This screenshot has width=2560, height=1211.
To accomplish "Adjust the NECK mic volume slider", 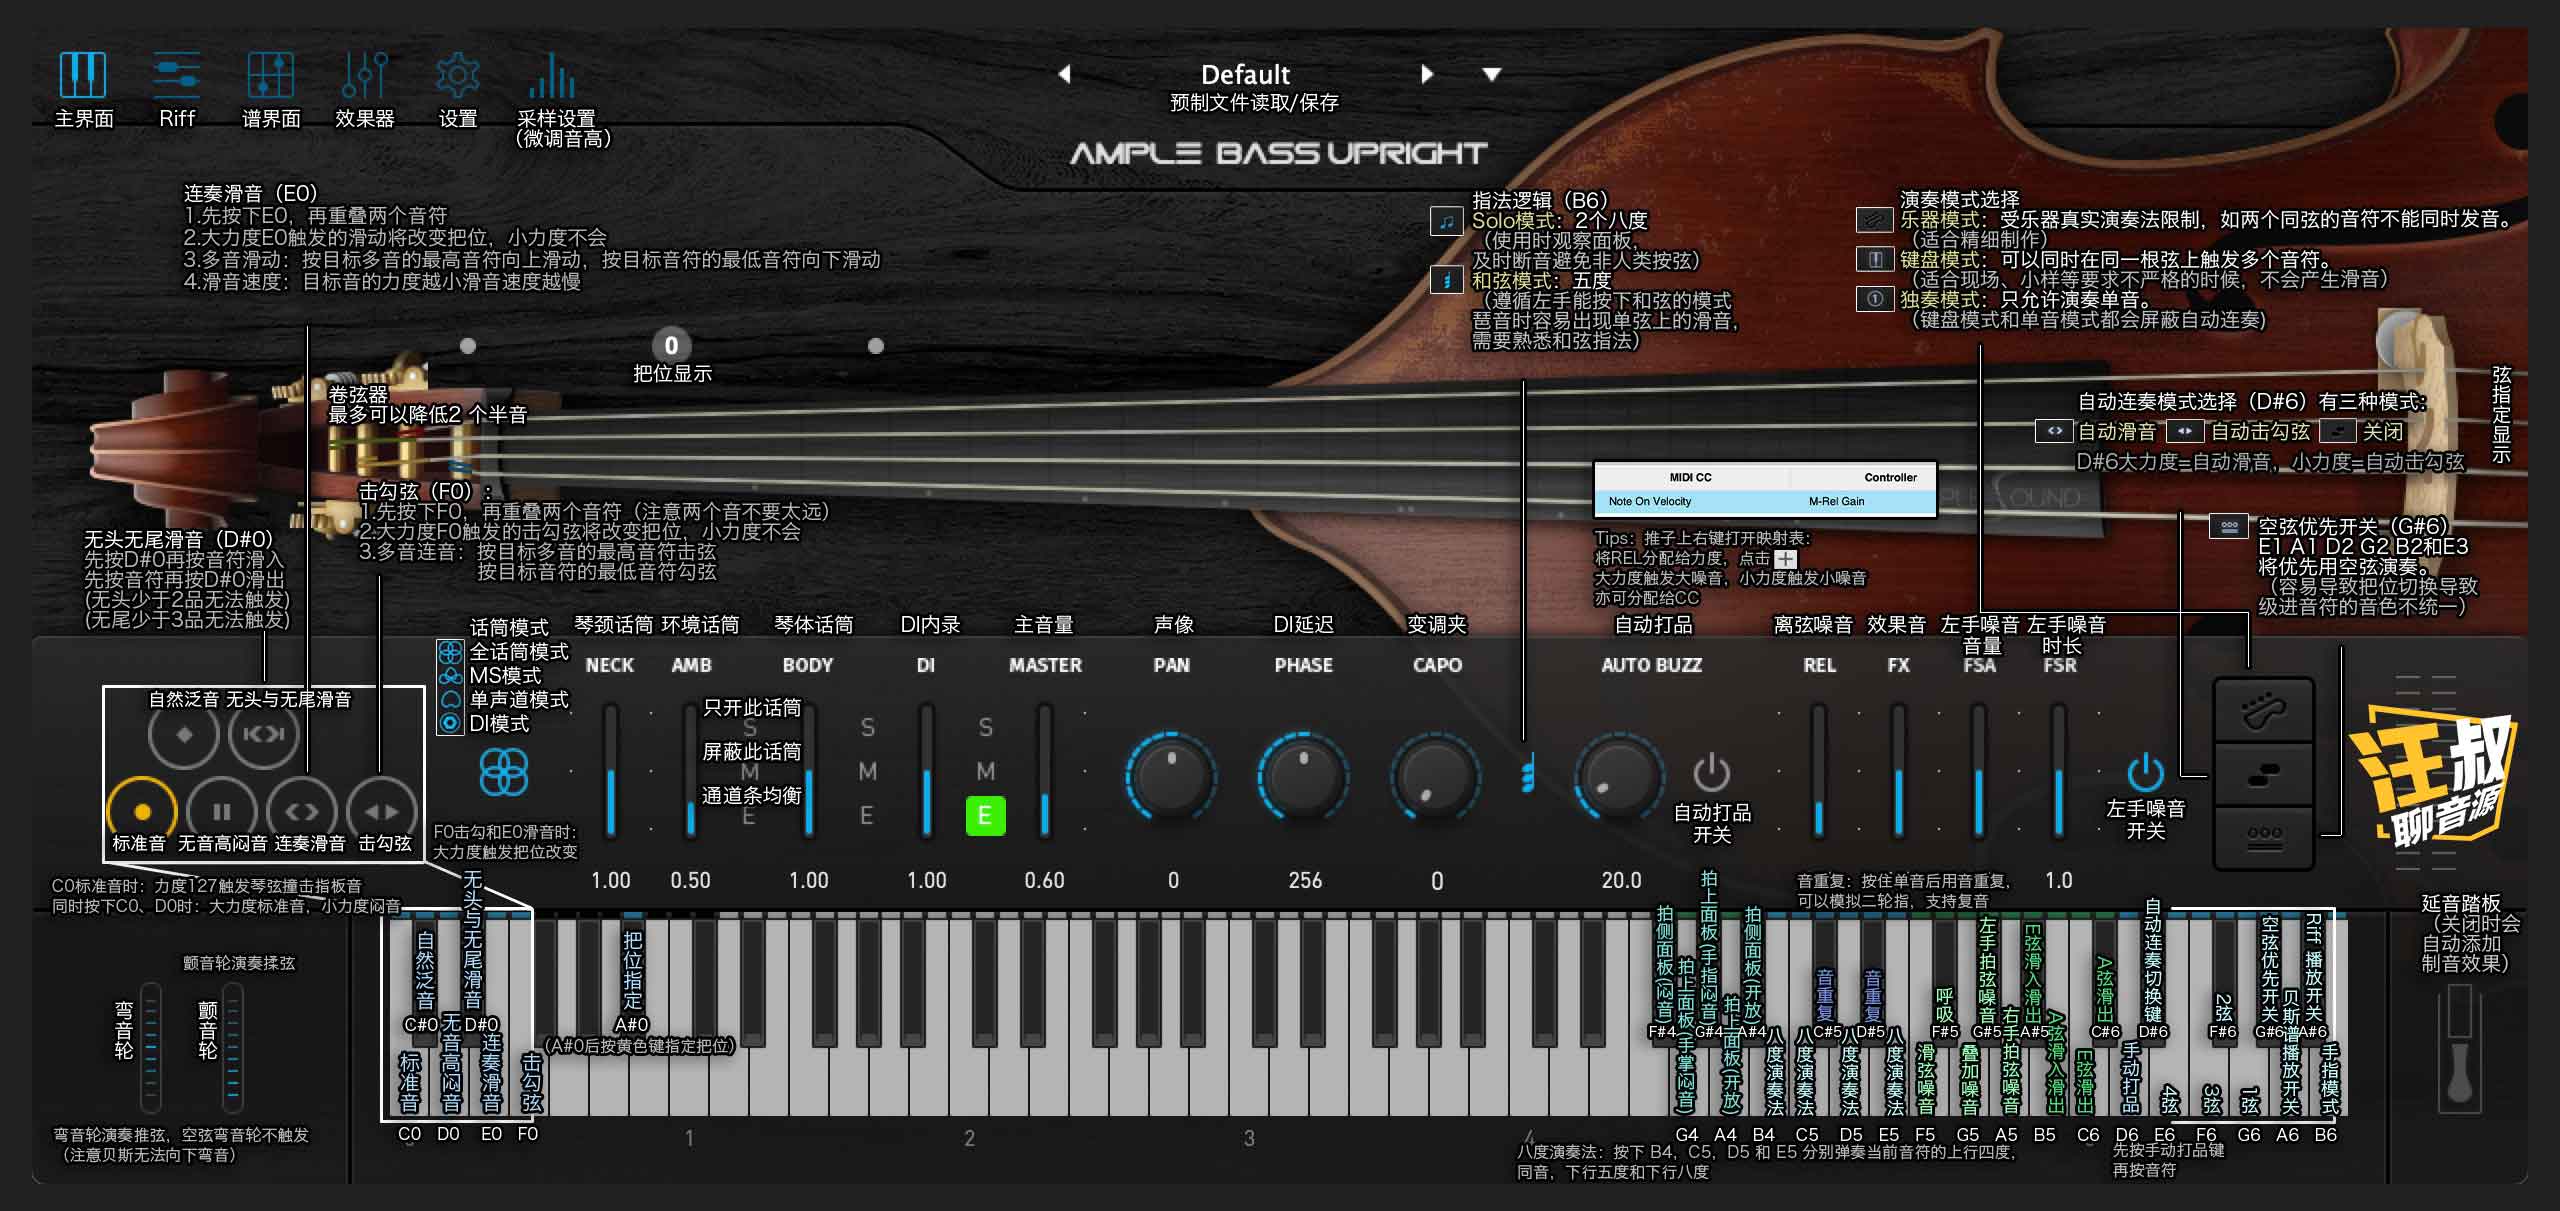I will [x=610, y=770].
